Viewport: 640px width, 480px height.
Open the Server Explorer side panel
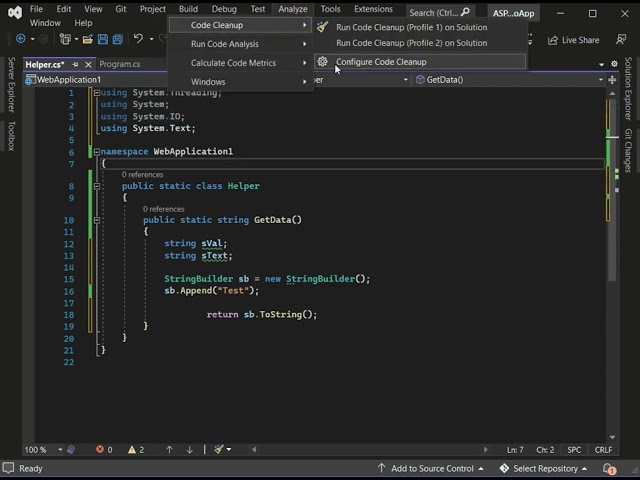11,84
